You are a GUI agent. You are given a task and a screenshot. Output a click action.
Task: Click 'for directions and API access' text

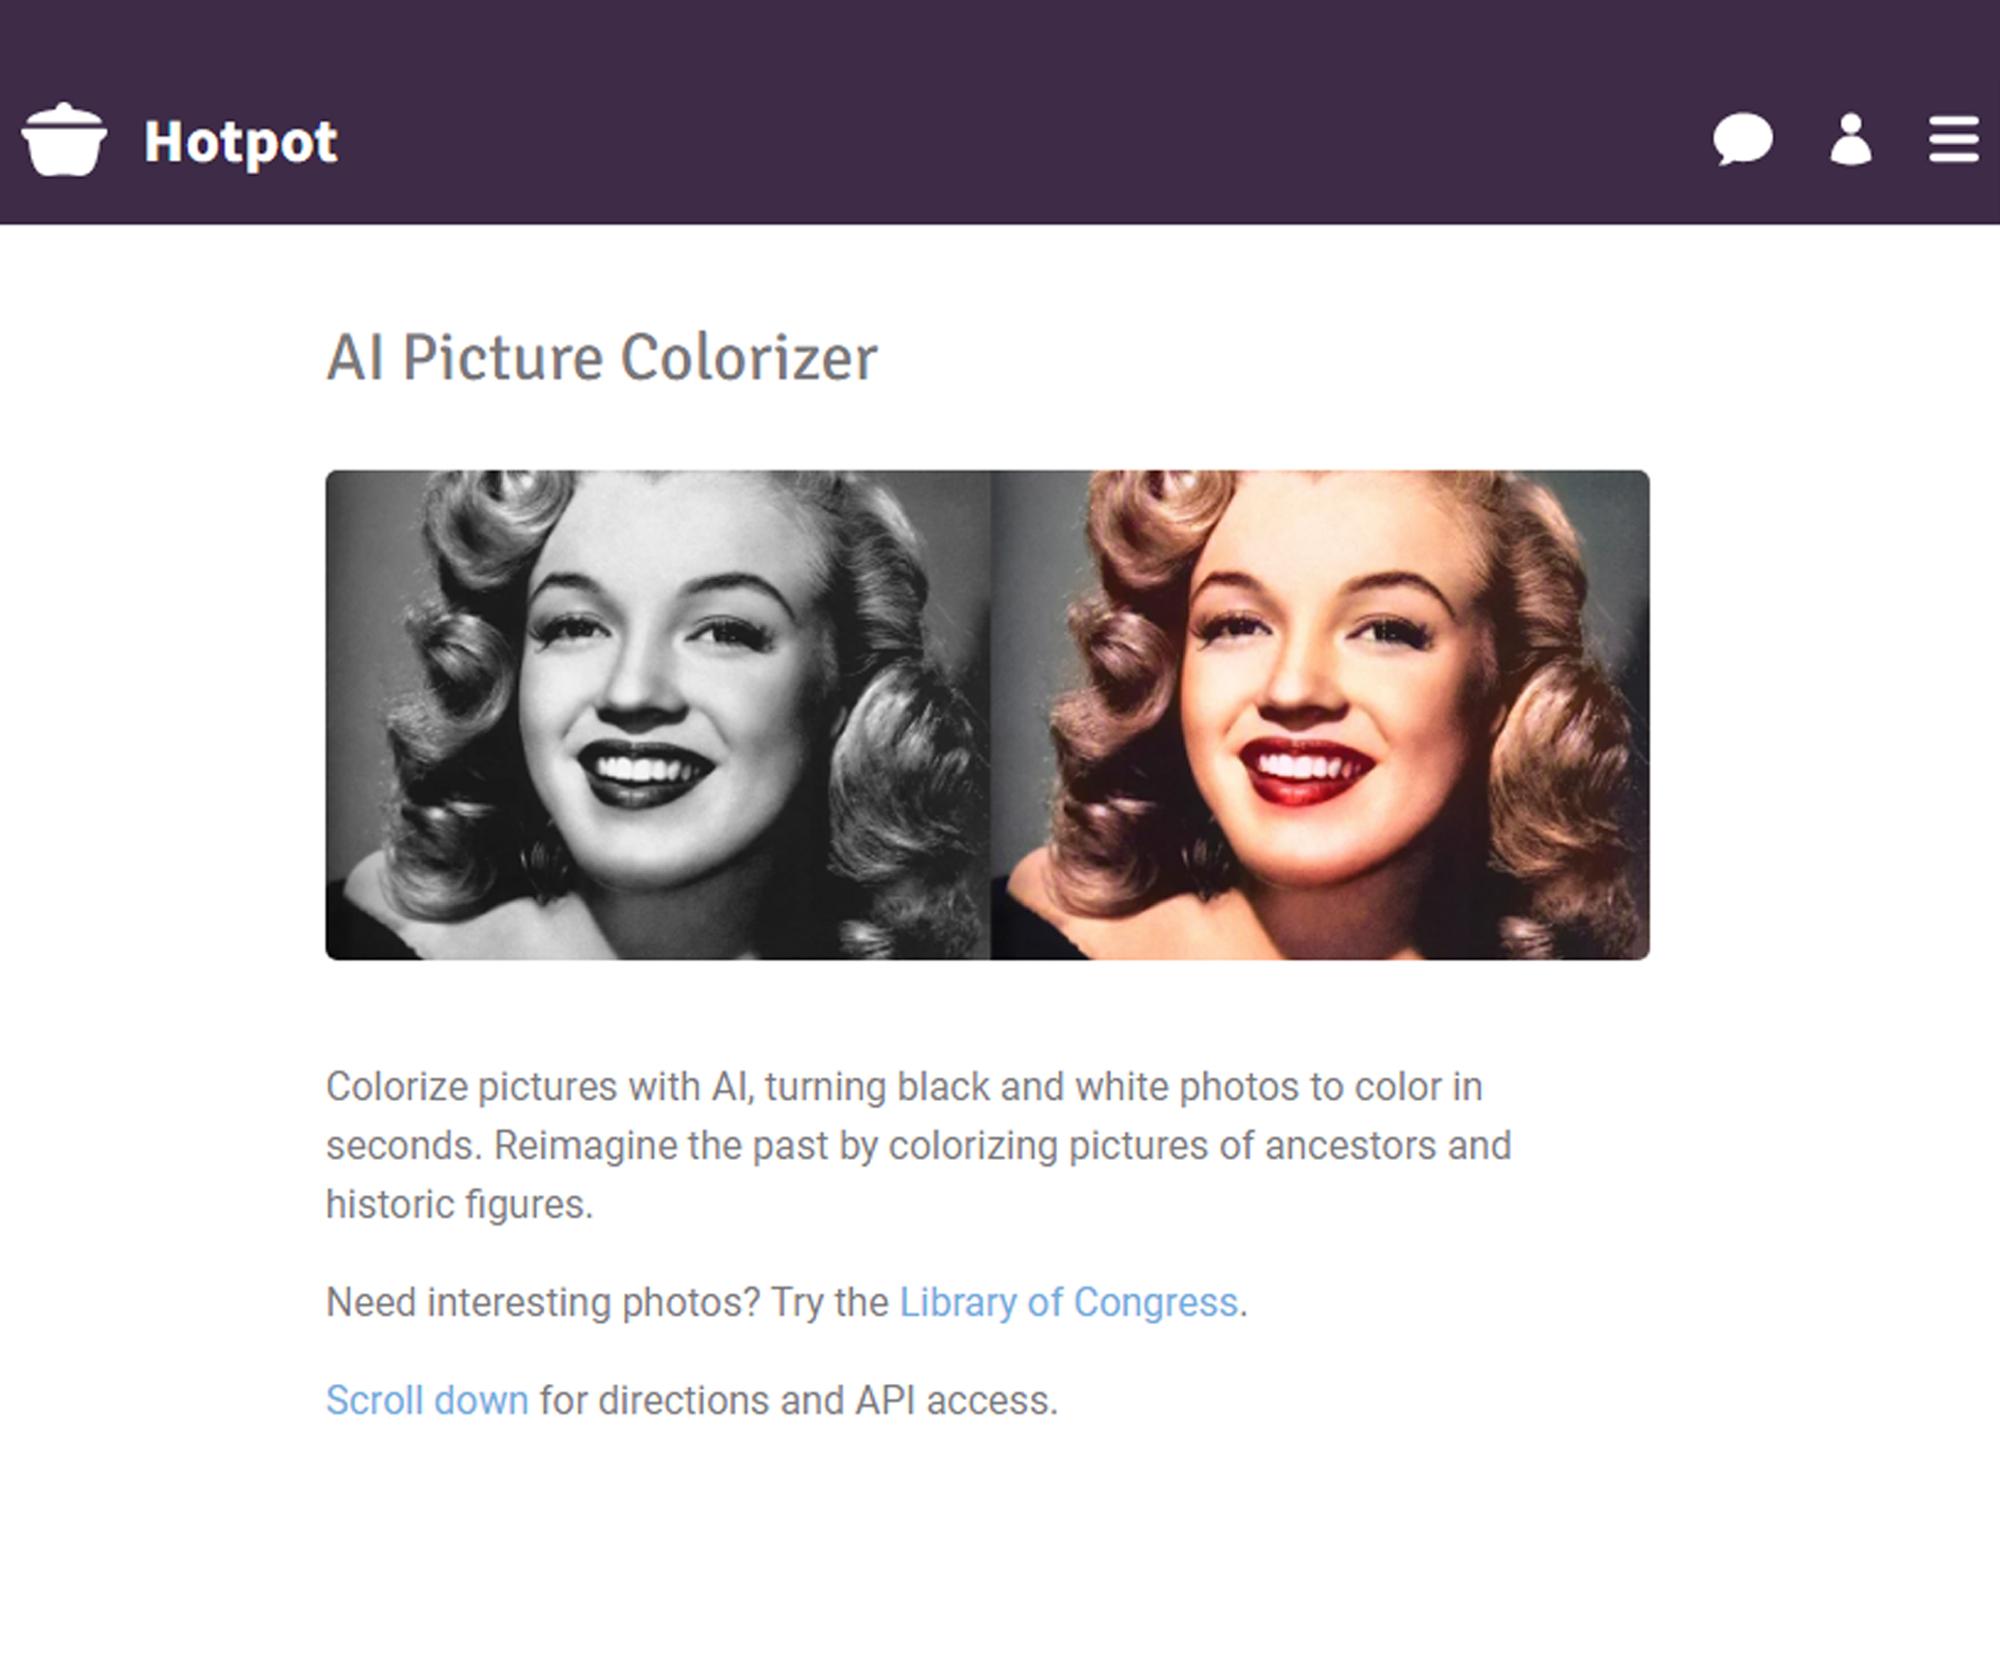(x=797, y=1401)
